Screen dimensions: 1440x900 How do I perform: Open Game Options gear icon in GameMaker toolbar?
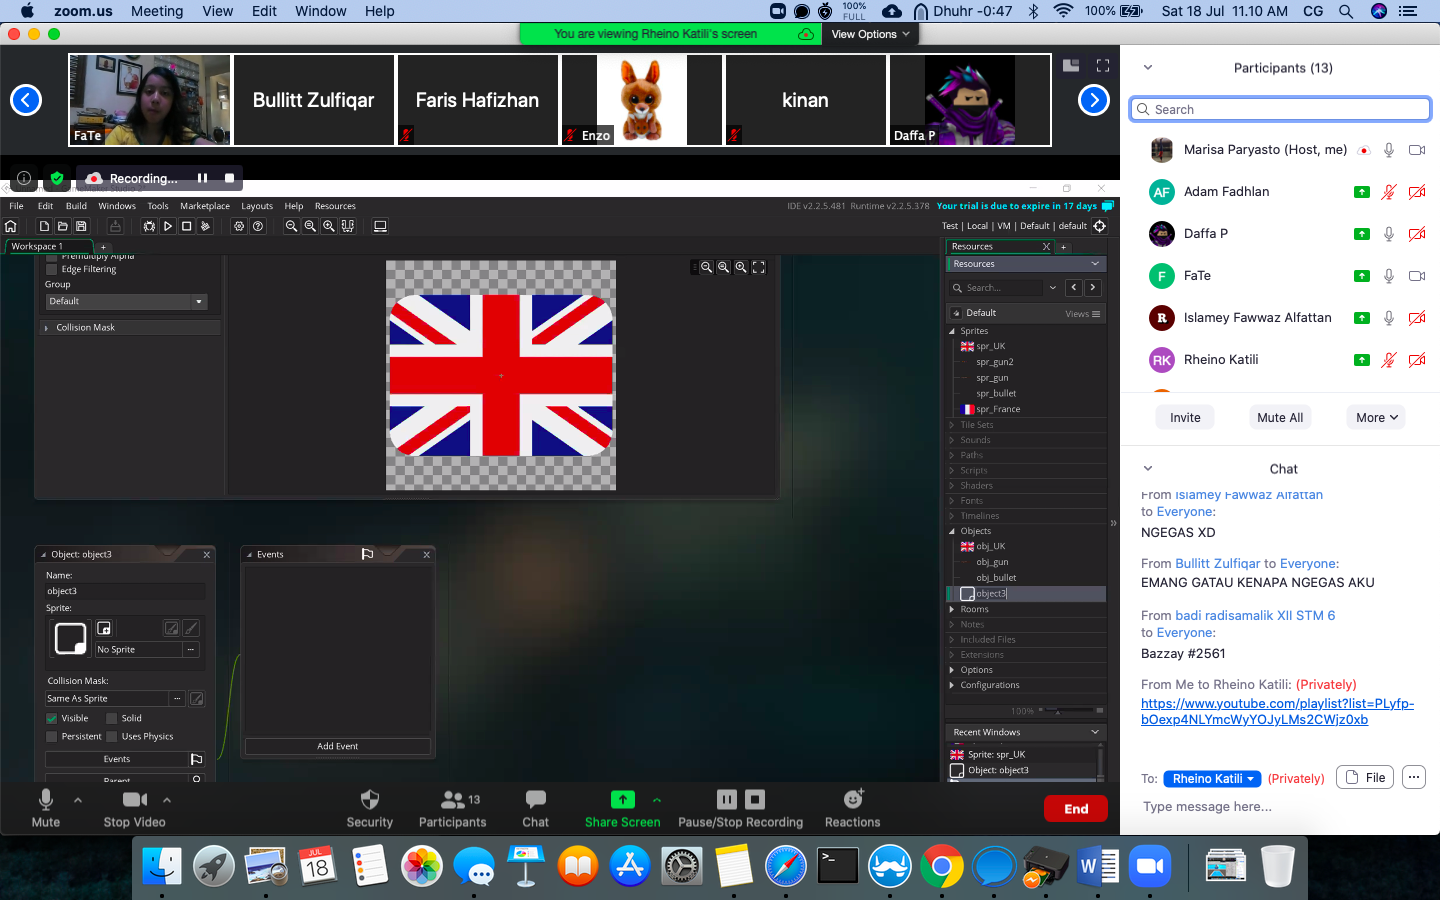(x=239, y=226)
